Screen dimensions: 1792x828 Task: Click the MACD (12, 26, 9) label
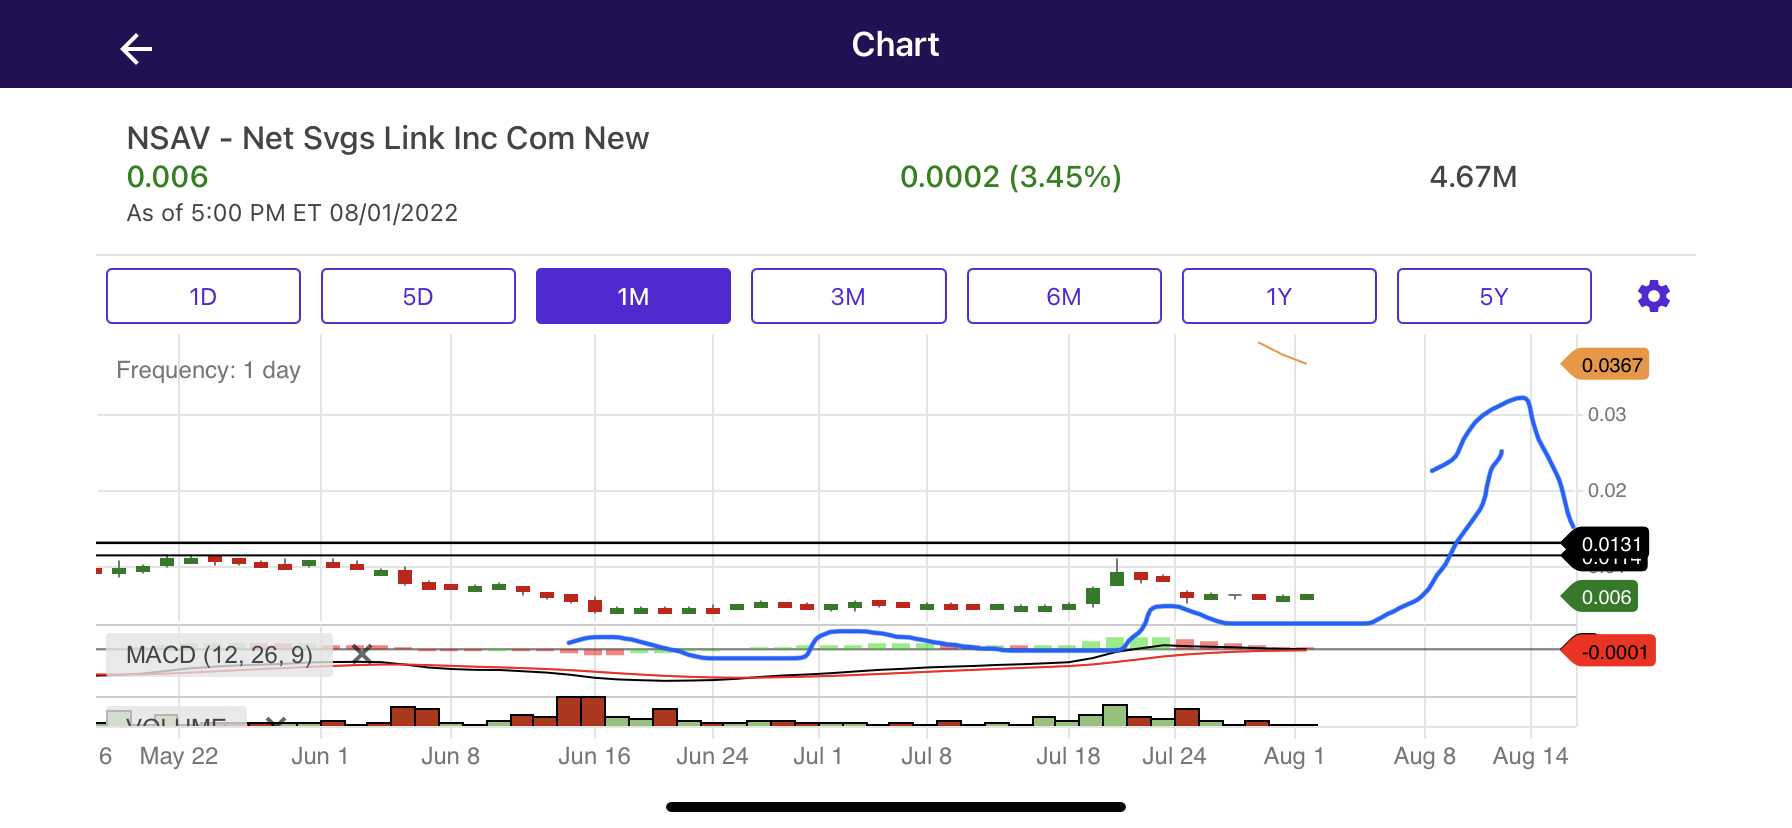pos(219,655)
